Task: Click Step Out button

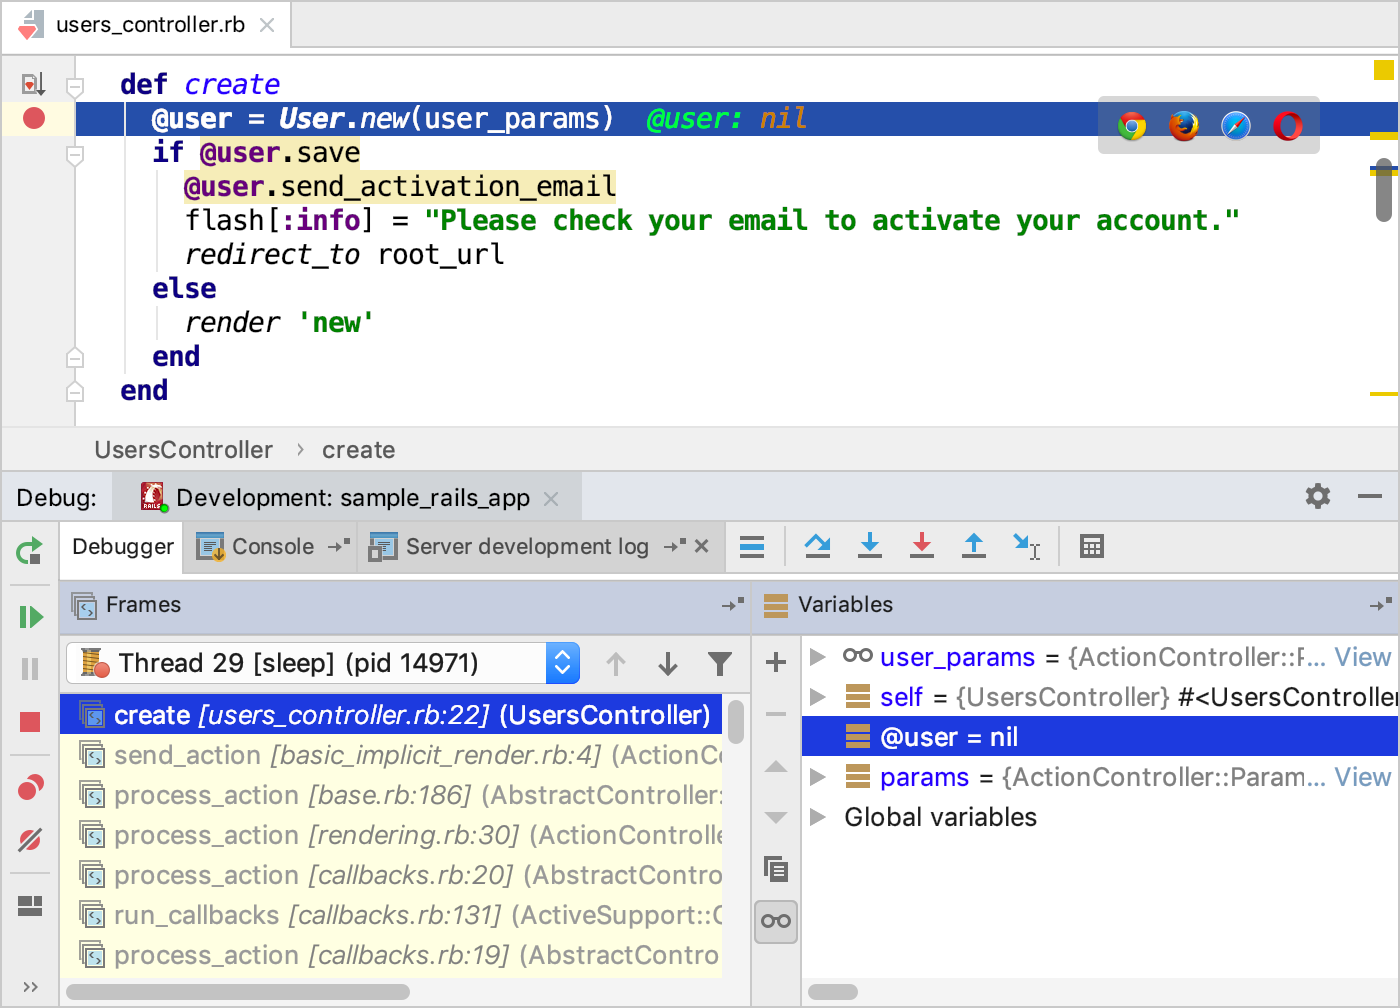Action: point(974,546)
